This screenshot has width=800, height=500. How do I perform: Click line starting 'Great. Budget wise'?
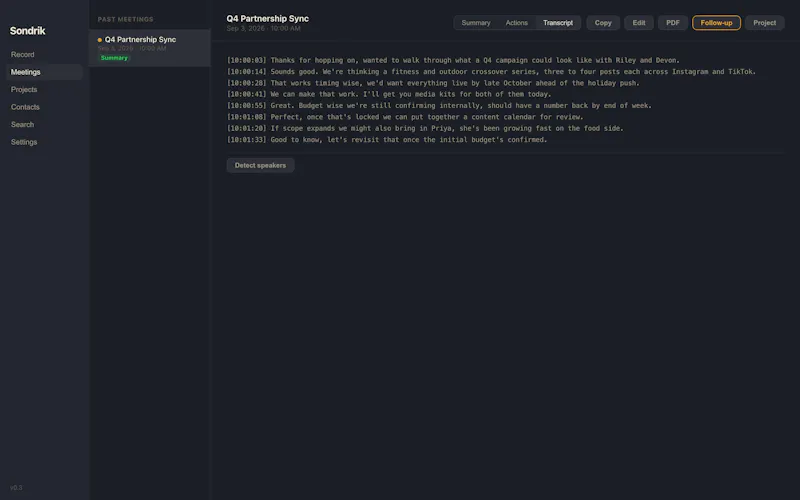439,106
